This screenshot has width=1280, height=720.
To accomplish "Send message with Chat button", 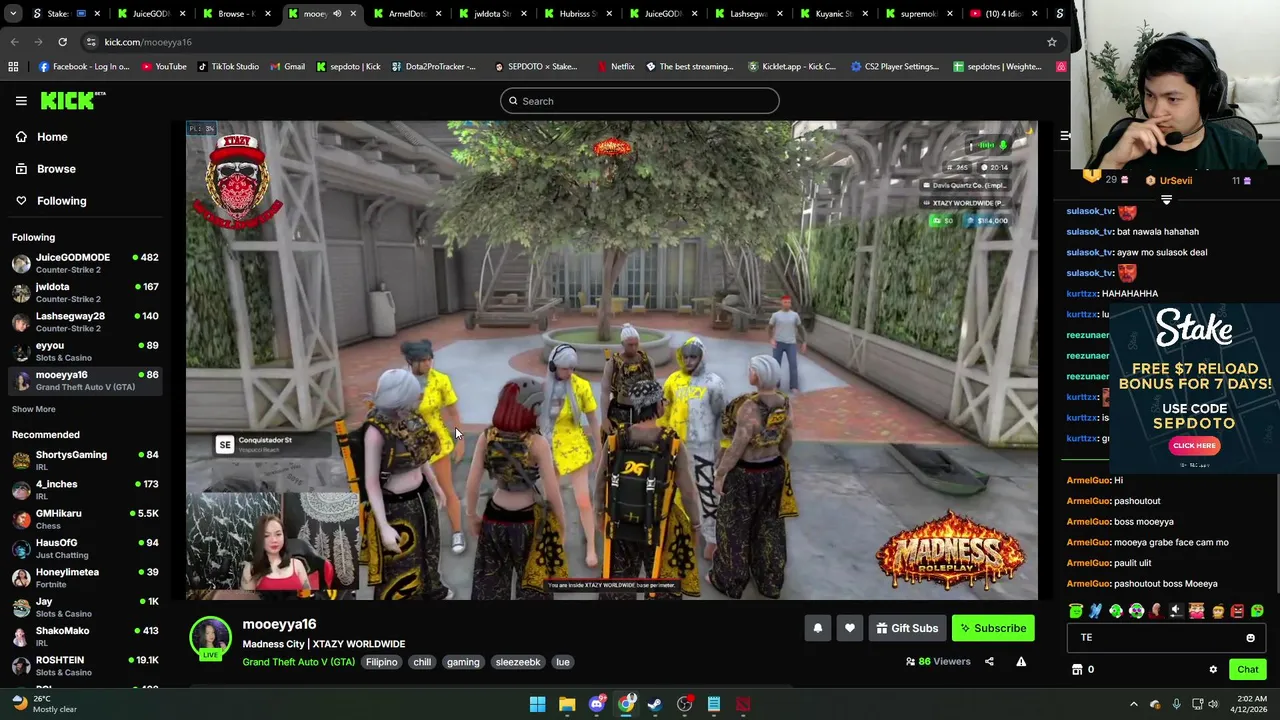I will (1247, 669).
